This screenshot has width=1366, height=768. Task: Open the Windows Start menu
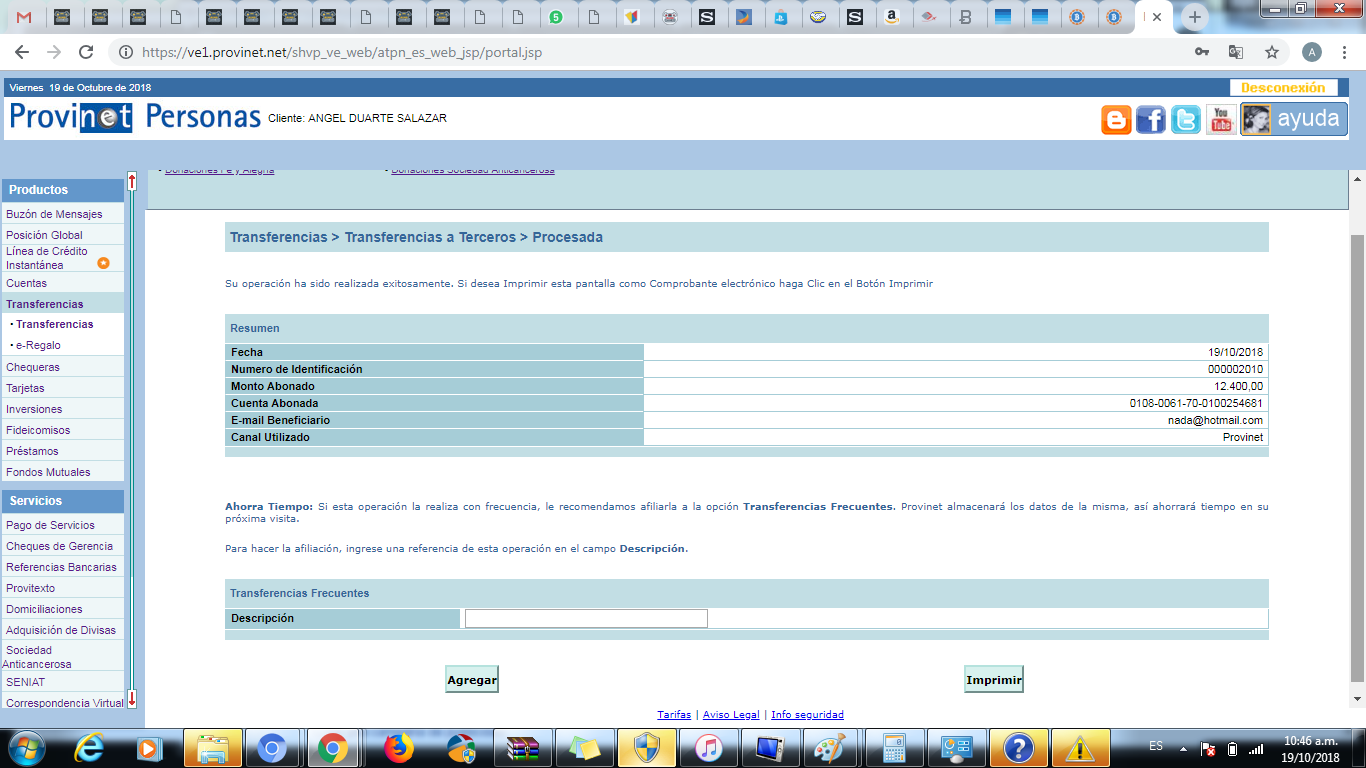pos(25,748)
